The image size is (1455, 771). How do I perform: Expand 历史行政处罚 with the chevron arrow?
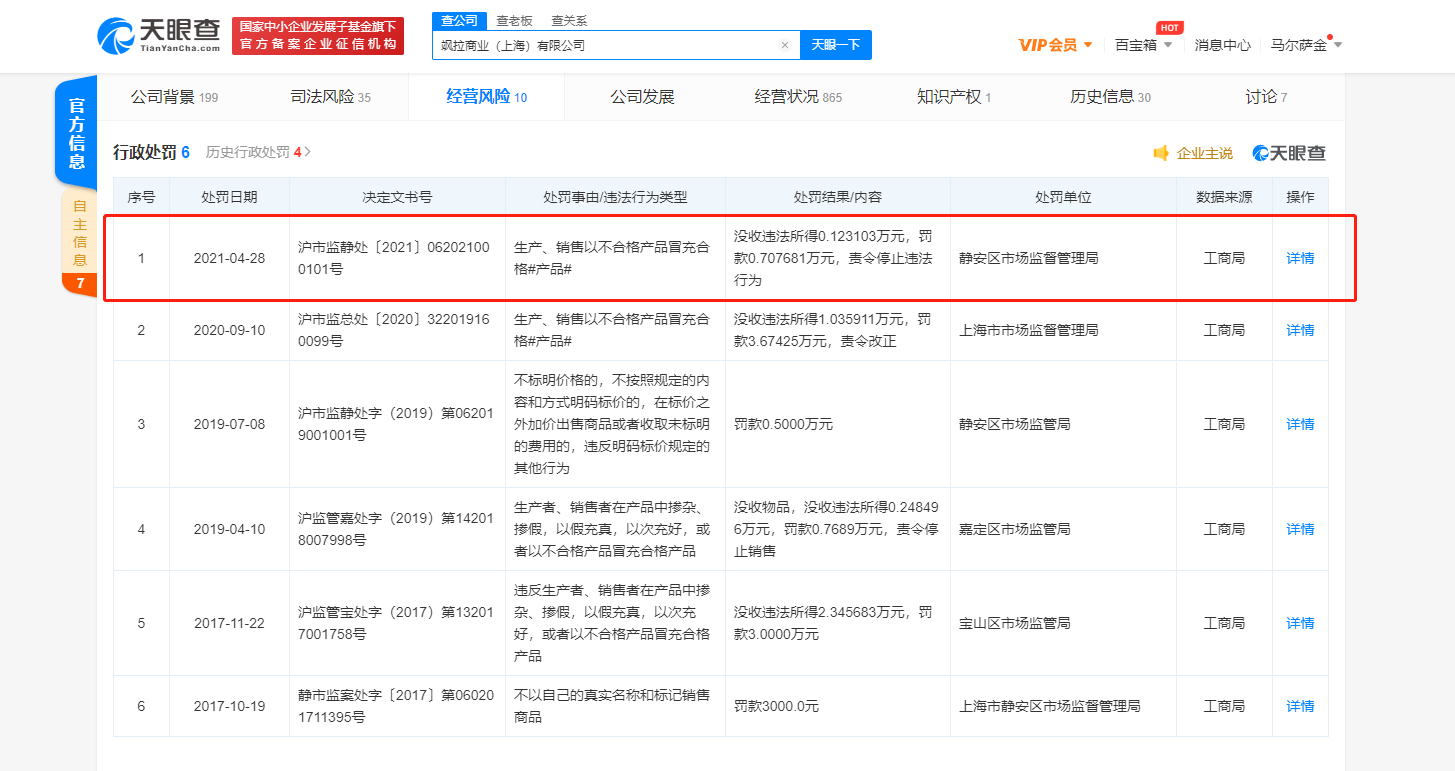(308, 152)
